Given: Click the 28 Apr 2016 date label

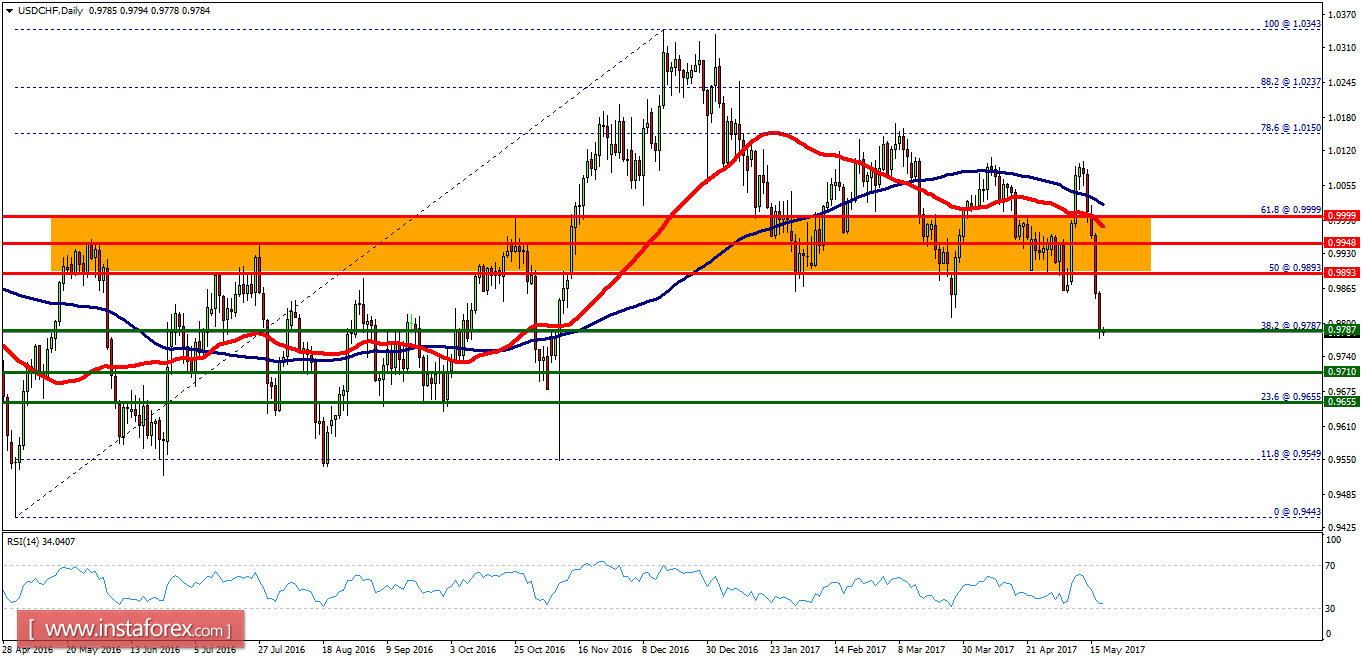Looking at the screenshot, I should click(x=30, y=649).
